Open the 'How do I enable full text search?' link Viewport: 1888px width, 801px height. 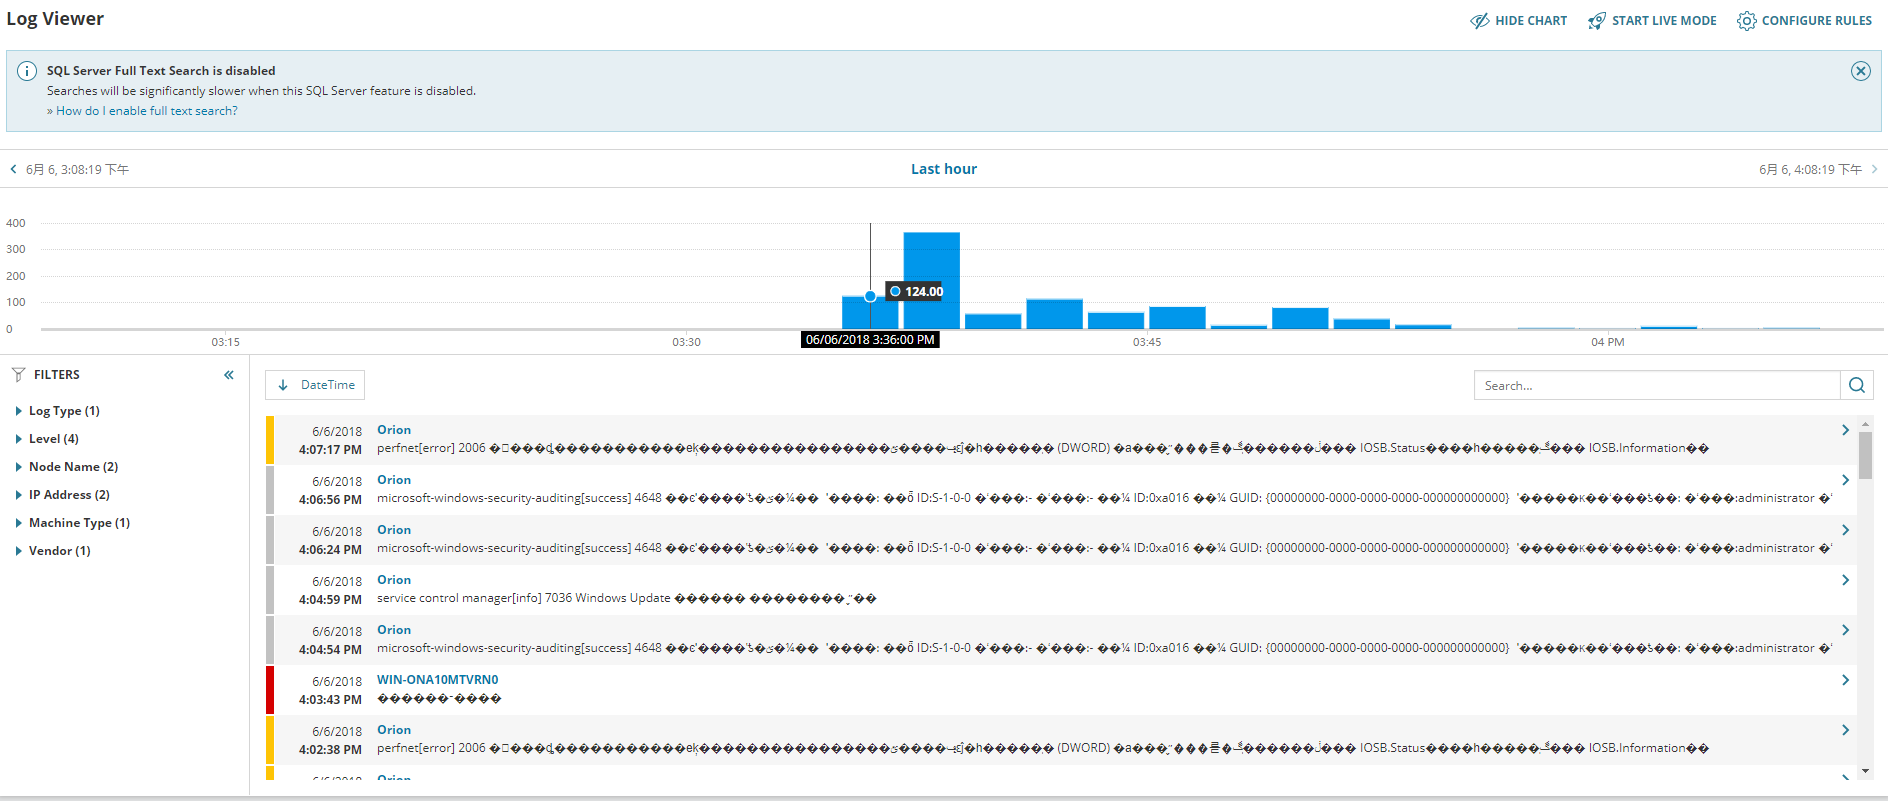coord(147,111)
